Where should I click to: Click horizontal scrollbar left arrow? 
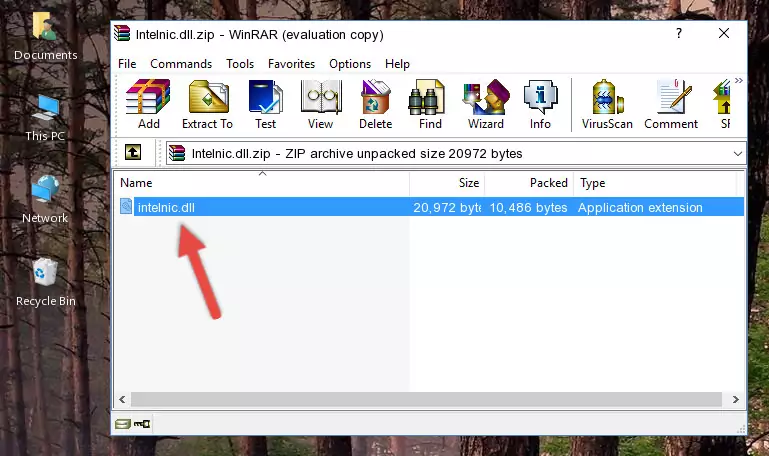coord(122,399)
